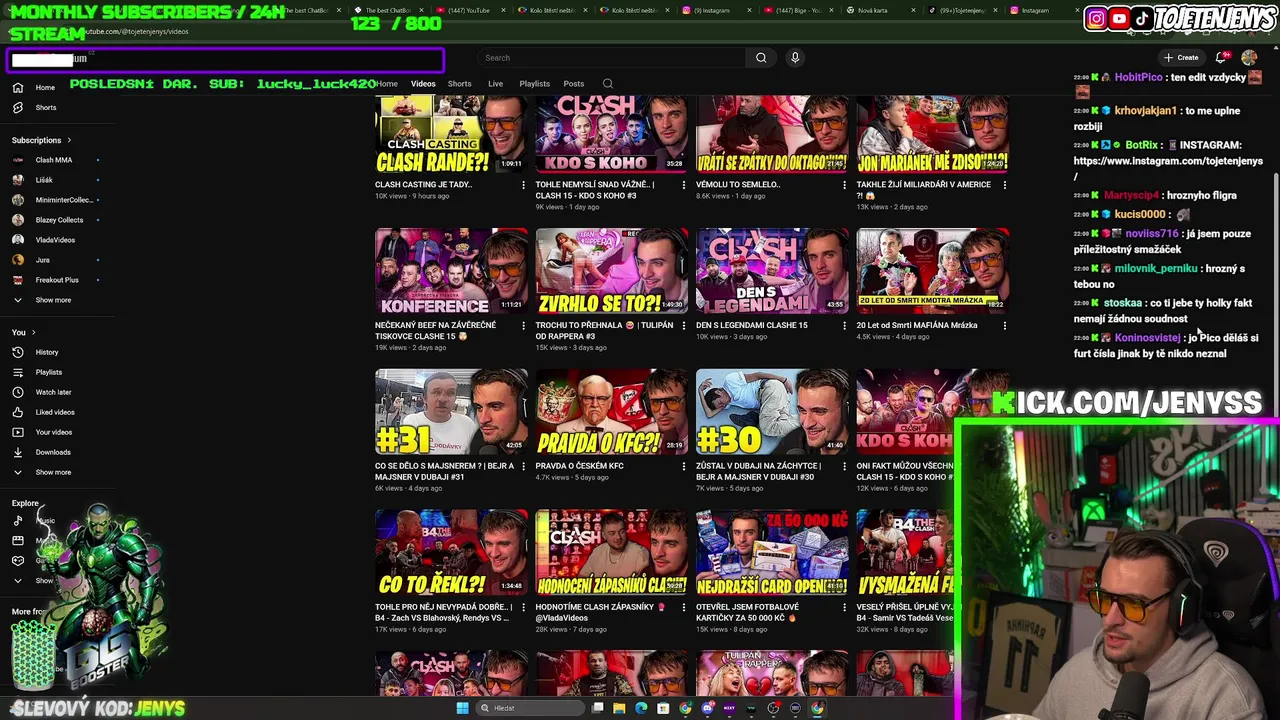This screenshot has width=1280, height=720.
Task: Open VladaVideos subscription link
Action: (x=55, y=240)
